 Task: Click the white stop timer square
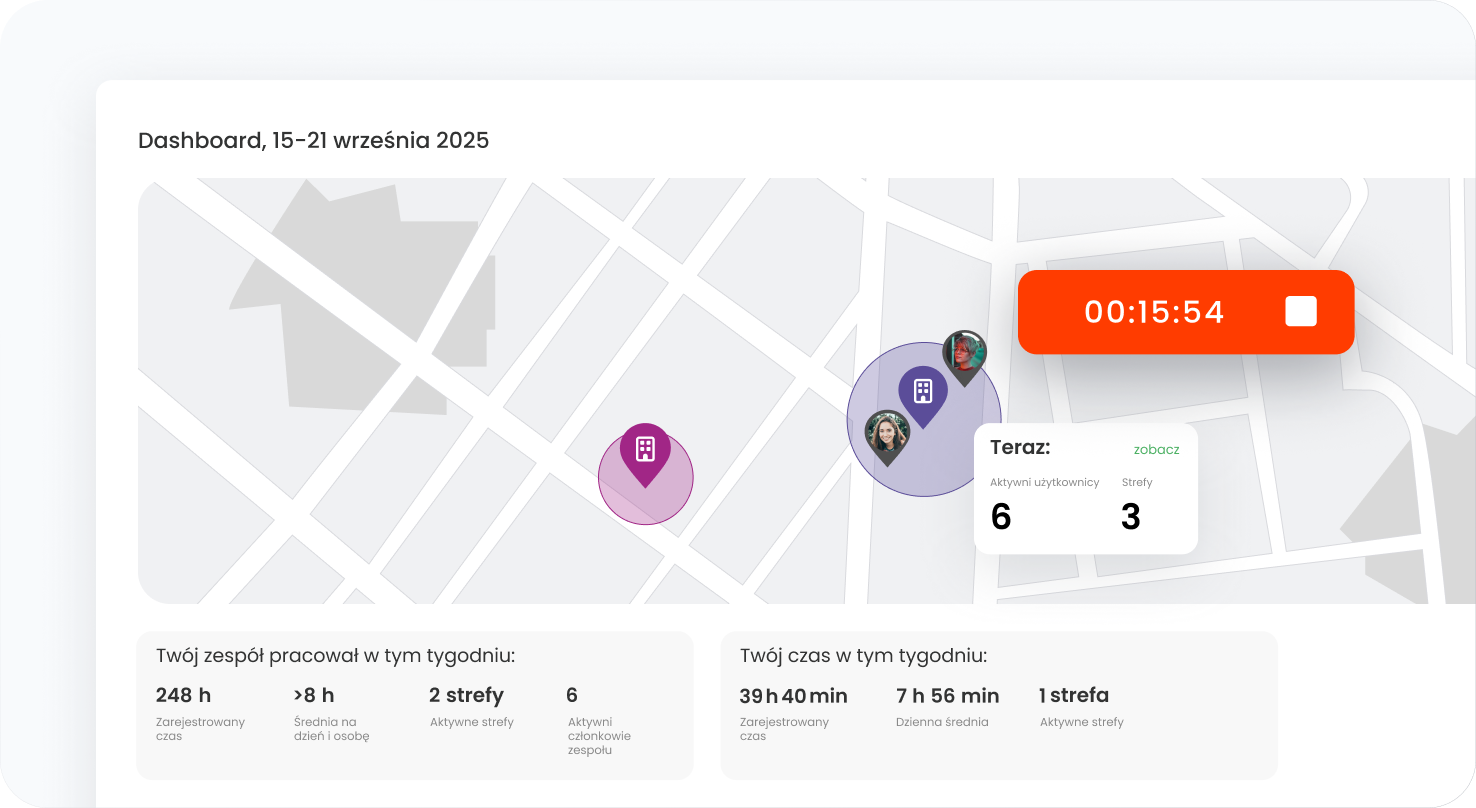tap(1300, 312)
